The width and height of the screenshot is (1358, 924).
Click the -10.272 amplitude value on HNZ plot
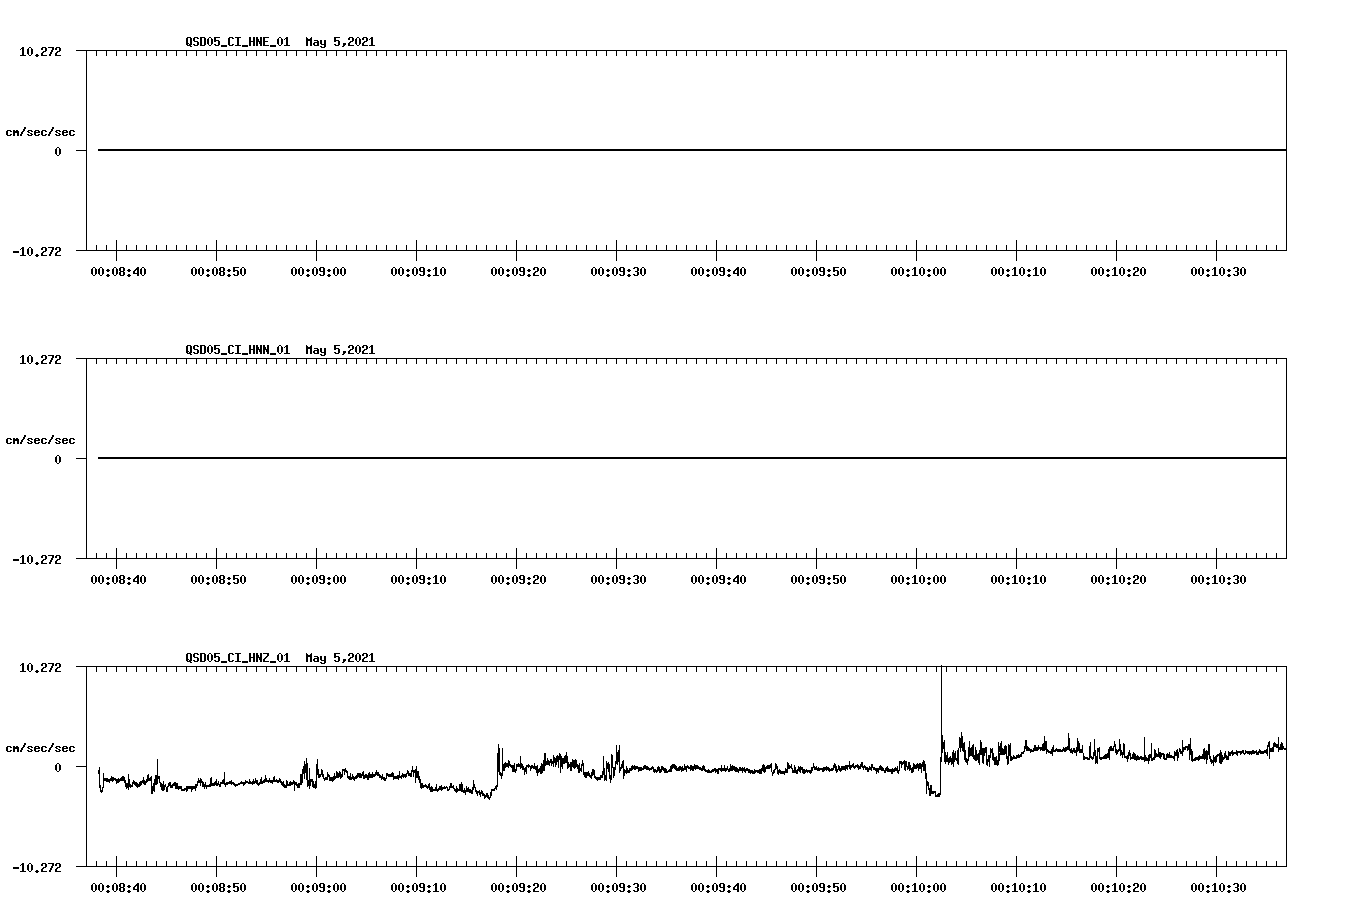point(38,869)
